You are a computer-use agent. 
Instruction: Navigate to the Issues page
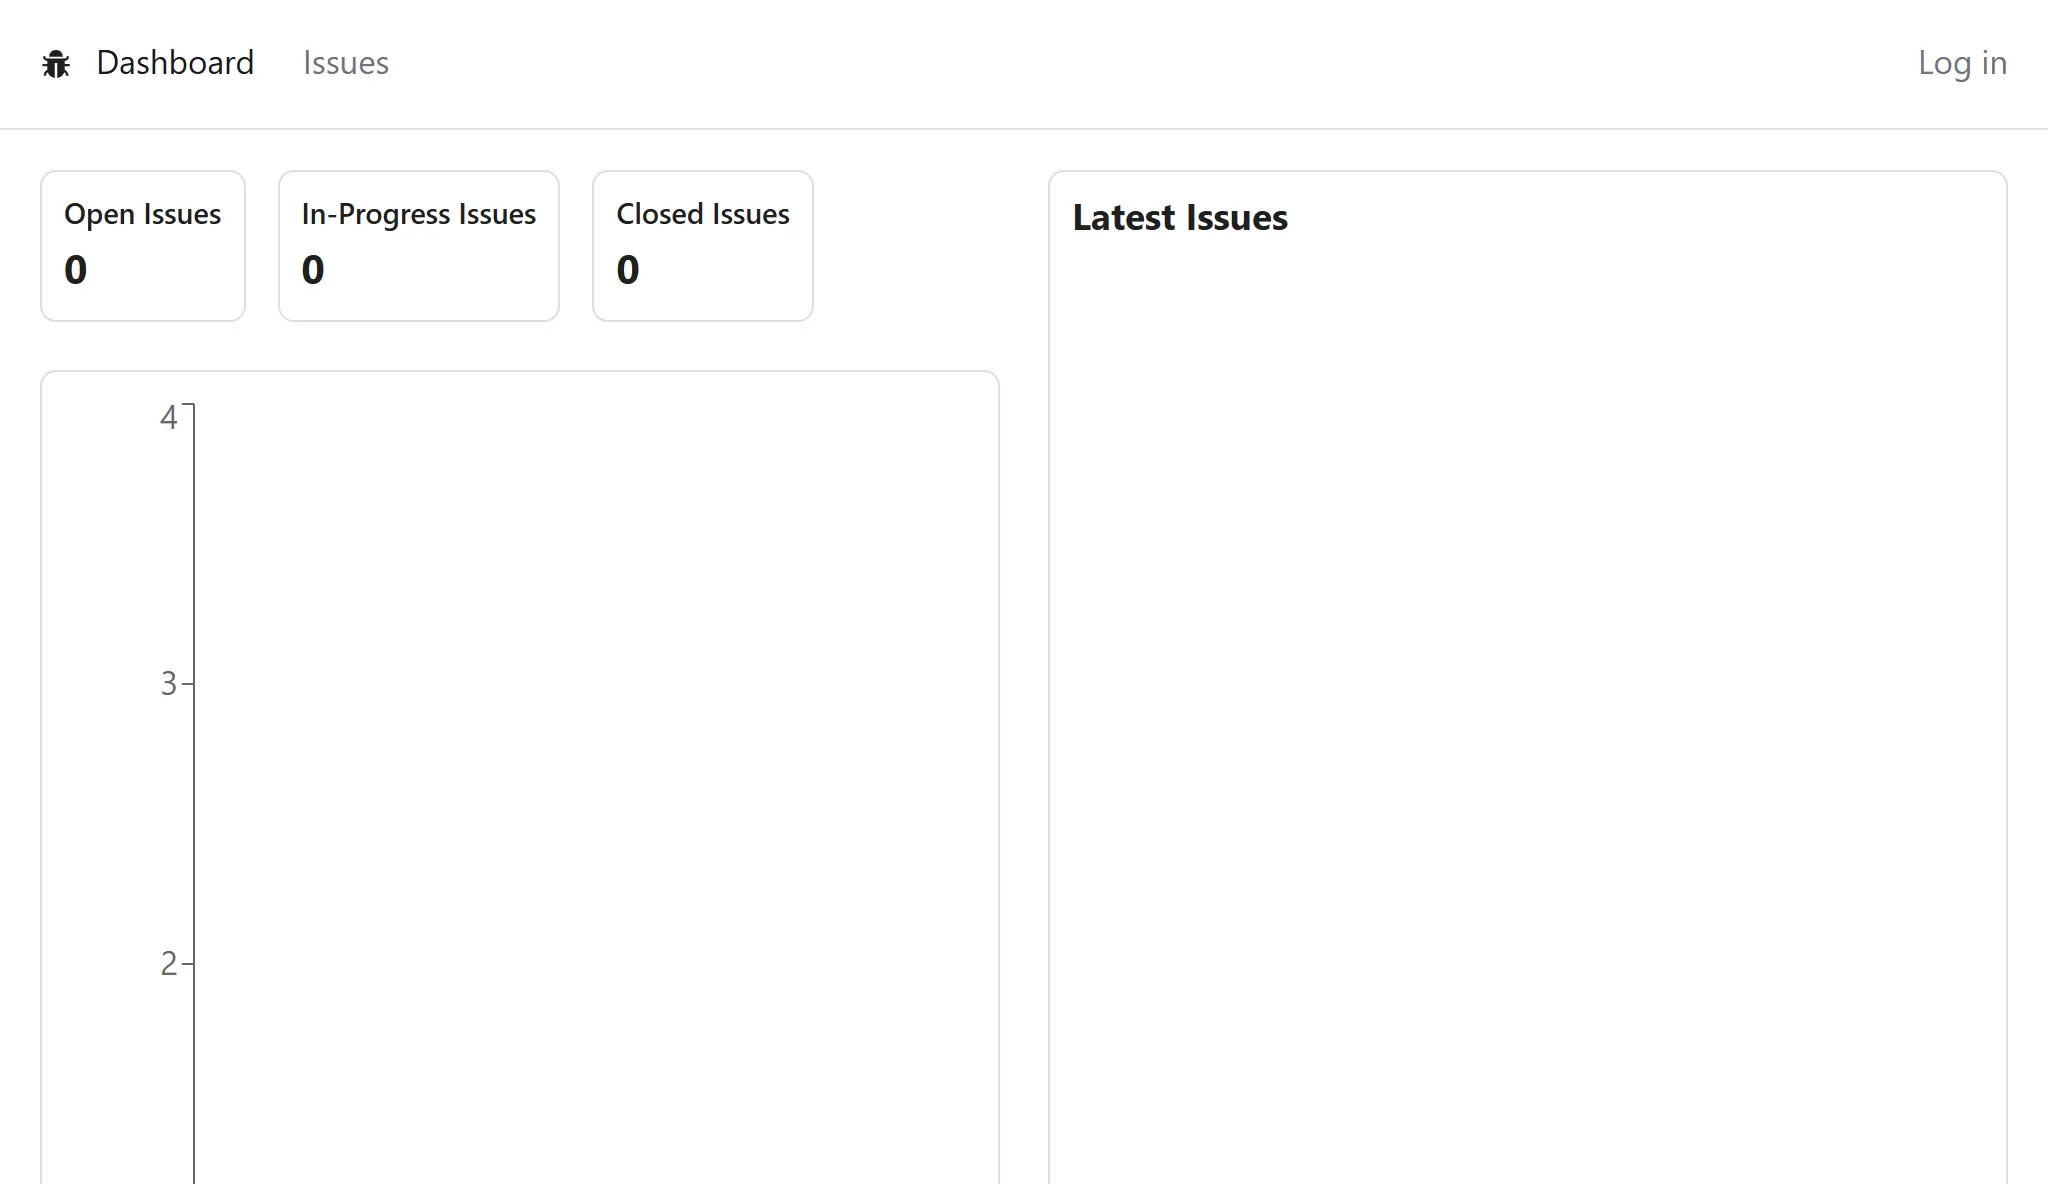point(345,63)
